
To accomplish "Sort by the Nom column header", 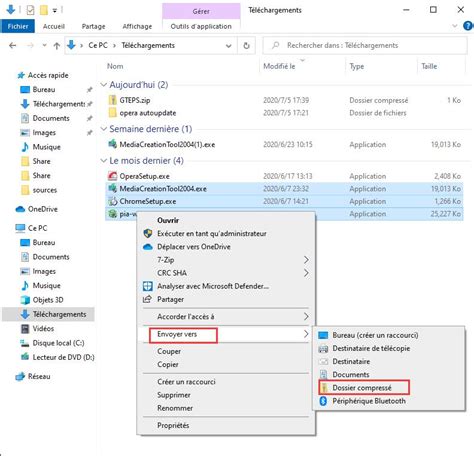I will click(115, 66).
